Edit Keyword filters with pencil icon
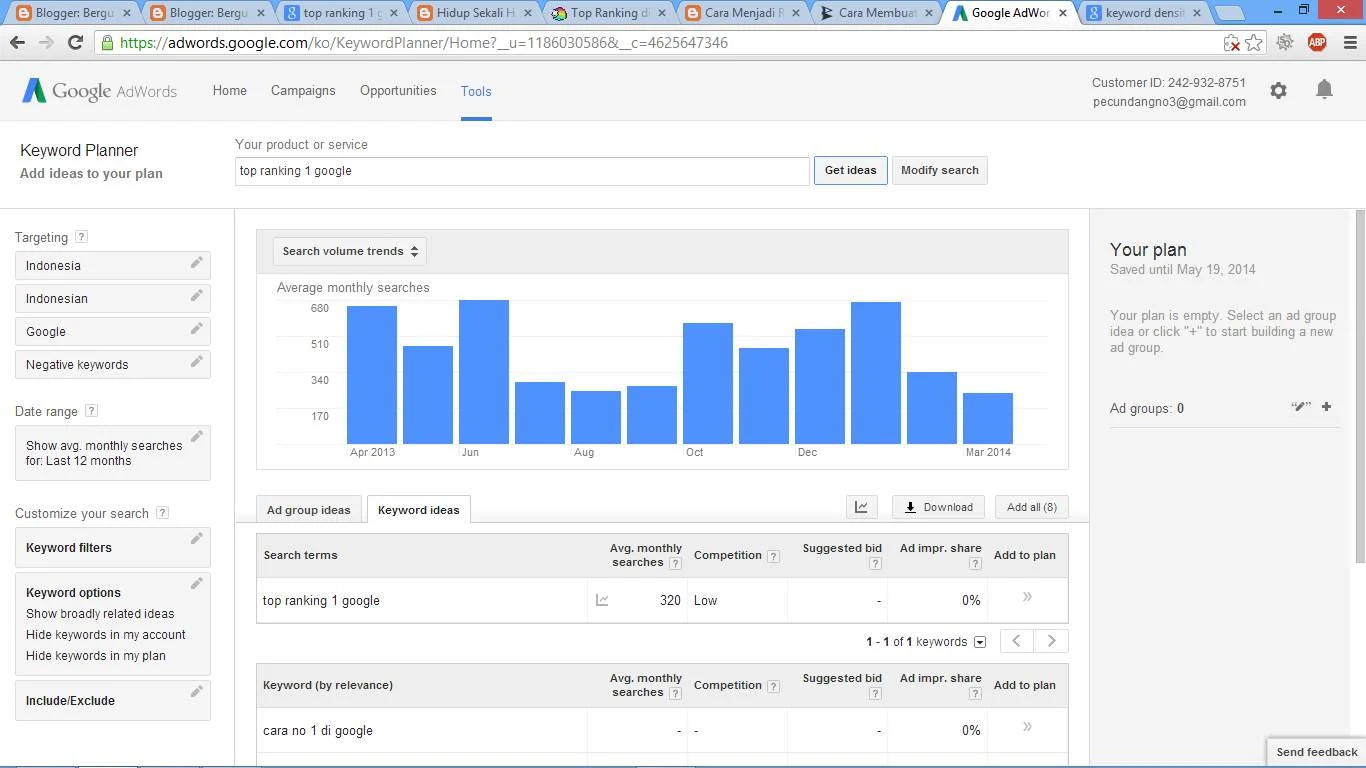This screenshot has width=1366, height=768. (197, 539)
